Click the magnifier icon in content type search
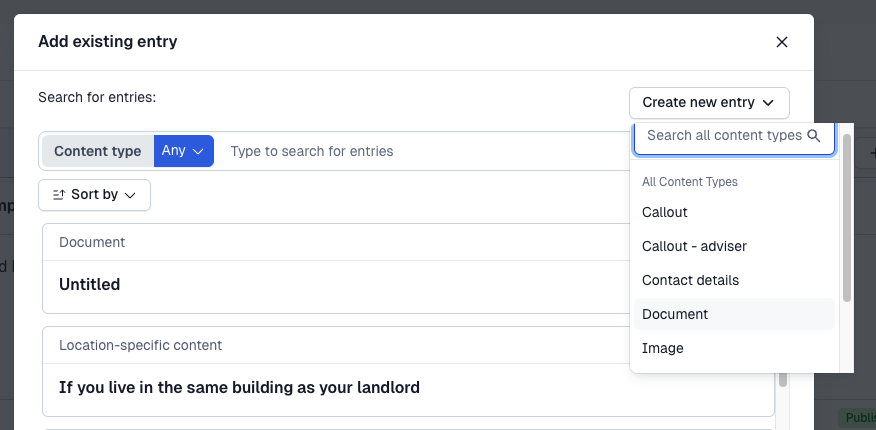The height and width of the screenshot is (430, 876). tap(814, 136)
